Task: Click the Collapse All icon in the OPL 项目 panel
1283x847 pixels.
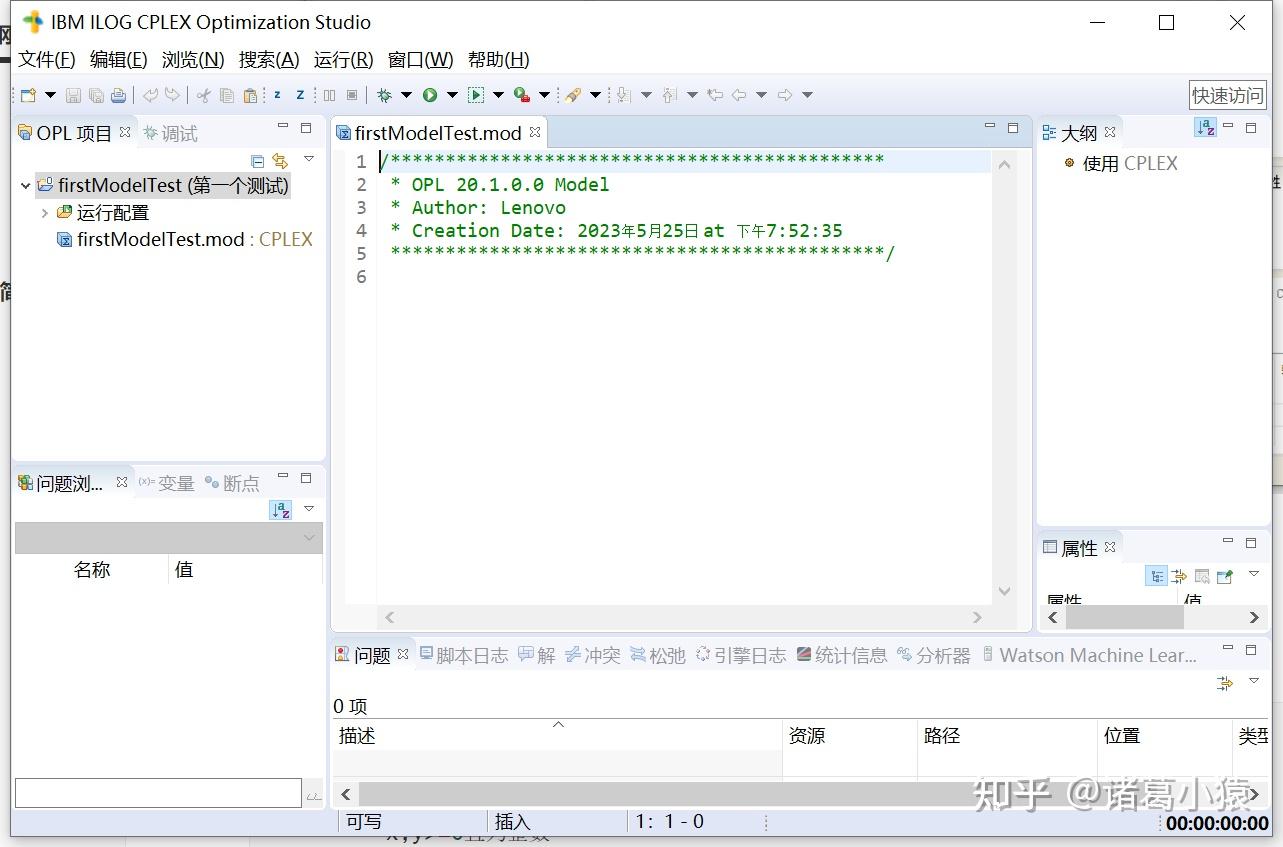Action: pos(257,161)
